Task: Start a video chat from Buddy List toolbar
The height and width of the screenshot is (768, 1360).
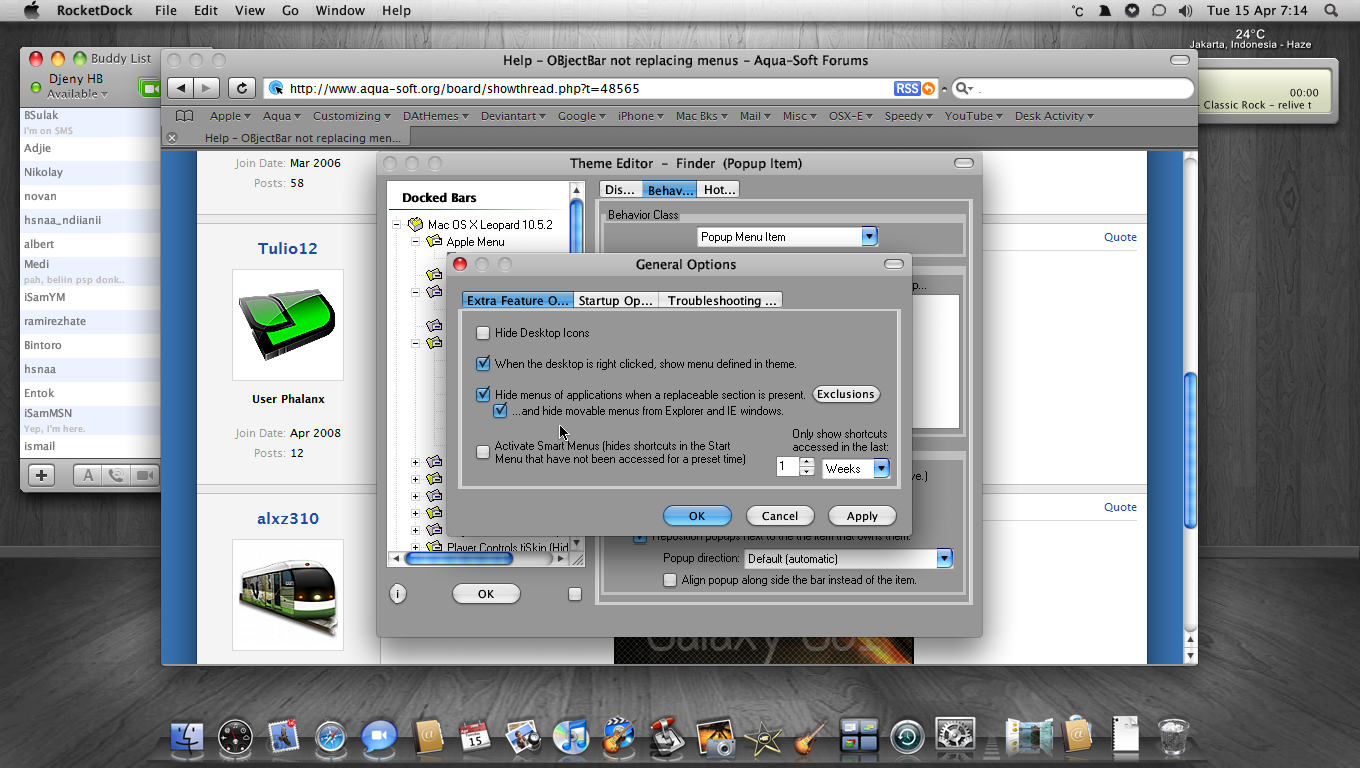Action: click(x=145, y=476)
